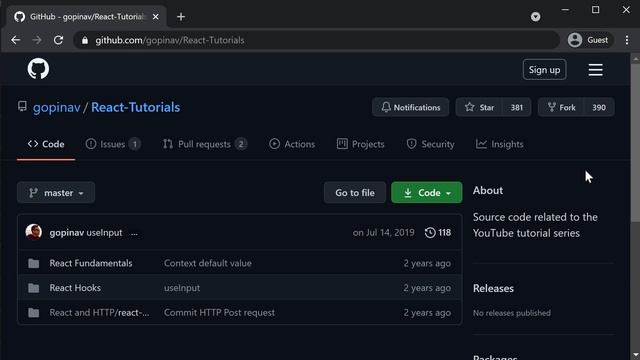The width and height of the screenshot is (640, 360).
Task: Click the scrollbar down arrow
Action: point(636,356)
